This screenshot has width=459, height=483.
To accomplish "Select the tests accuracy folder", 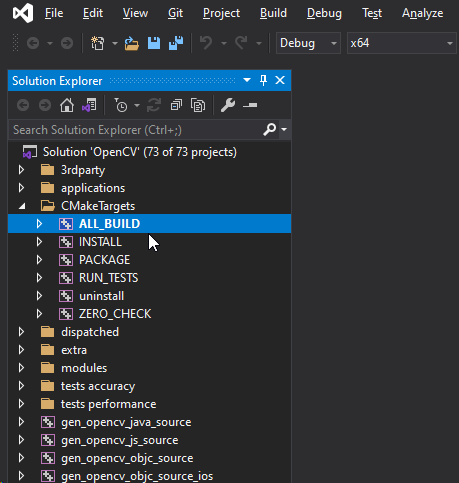I will (98, 386).
